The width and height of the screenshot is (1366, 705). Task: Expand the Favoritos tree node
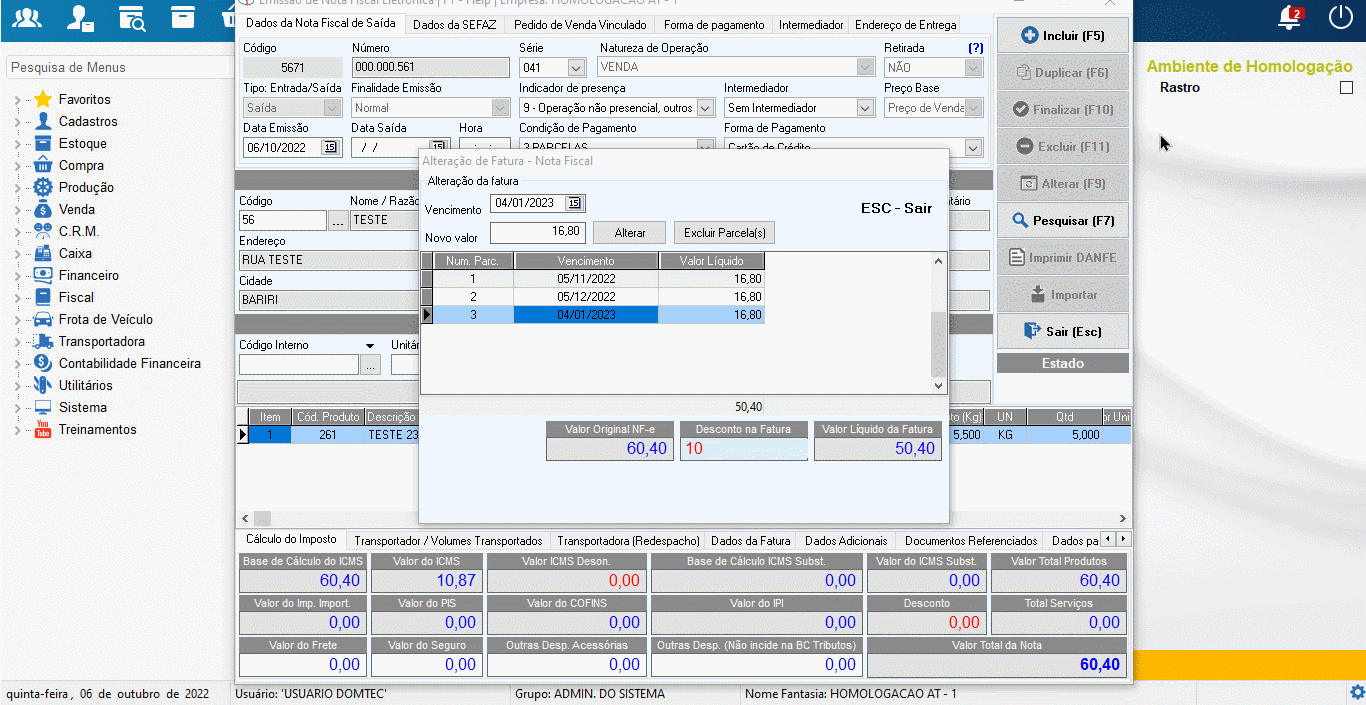17,100
